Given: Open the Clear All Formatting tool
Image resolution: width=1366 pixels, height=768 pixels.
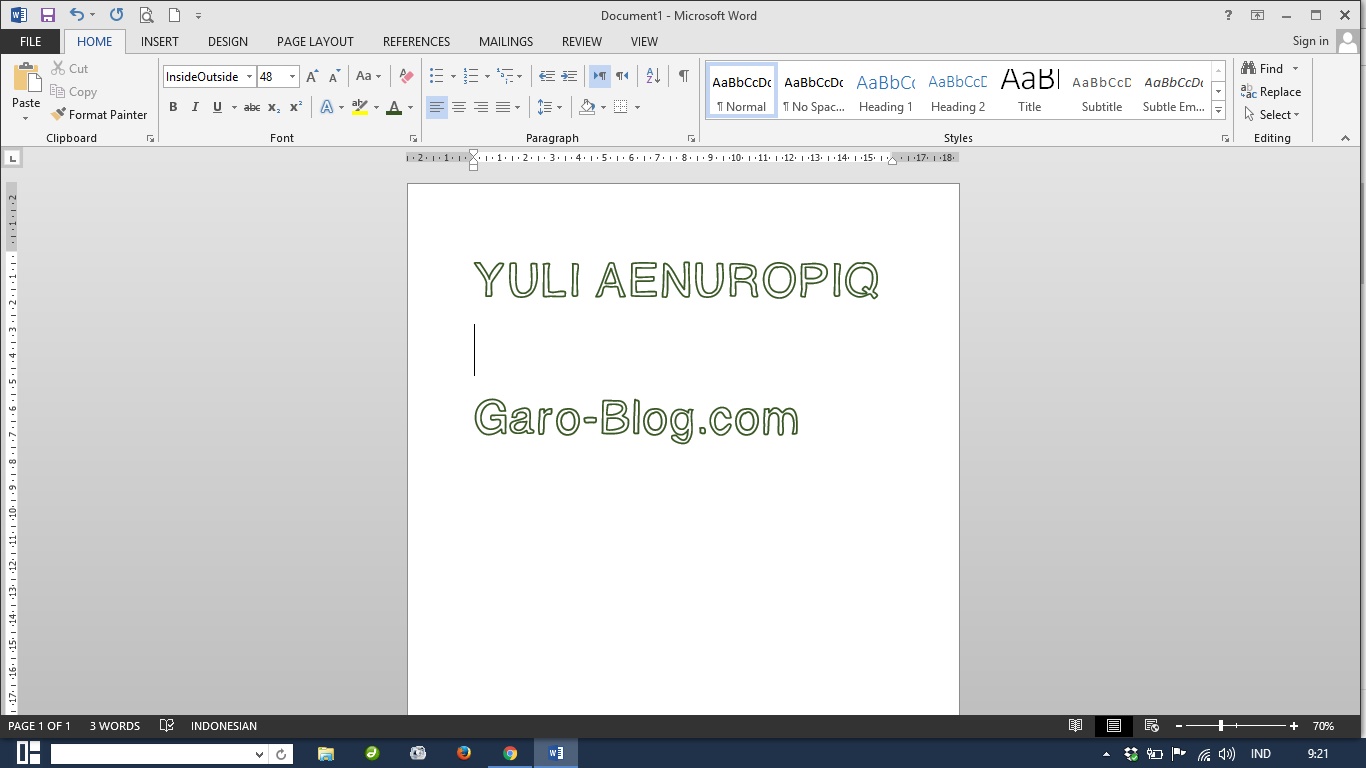Looking at the screenshot, I should click(406, 76).
